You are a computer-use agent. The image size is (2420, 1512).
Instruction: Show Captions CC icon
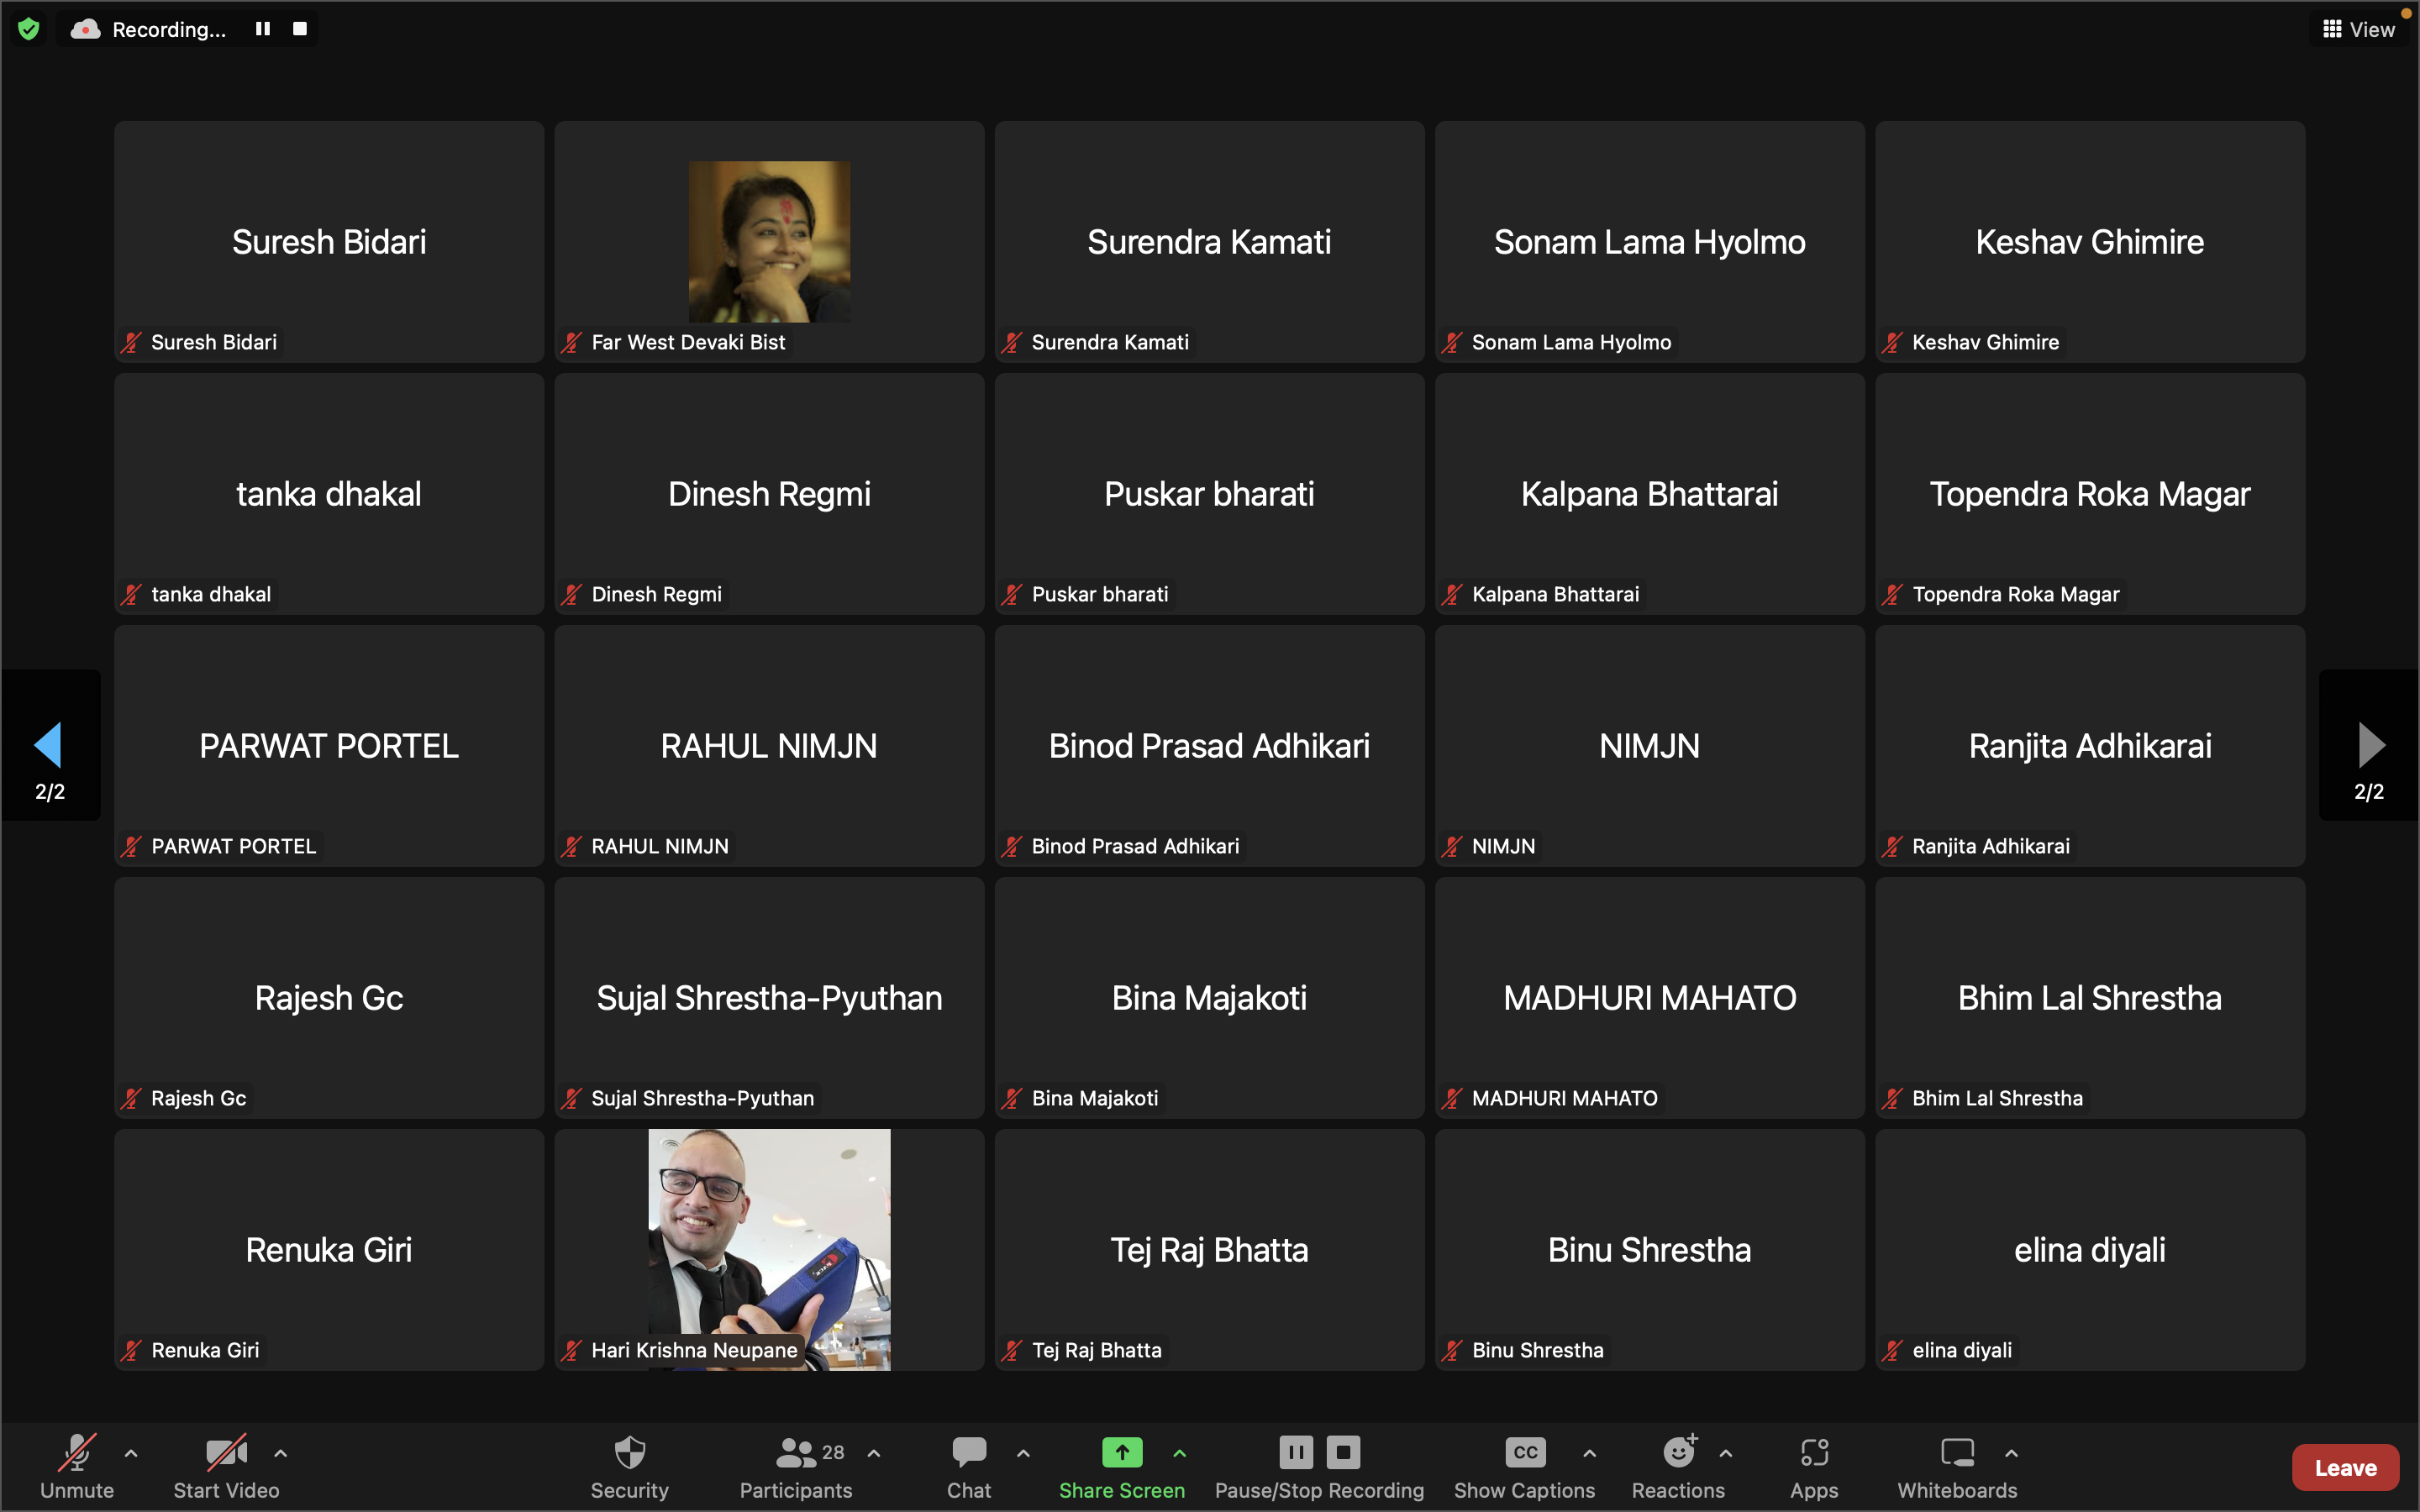(x=1525, y=1452)
